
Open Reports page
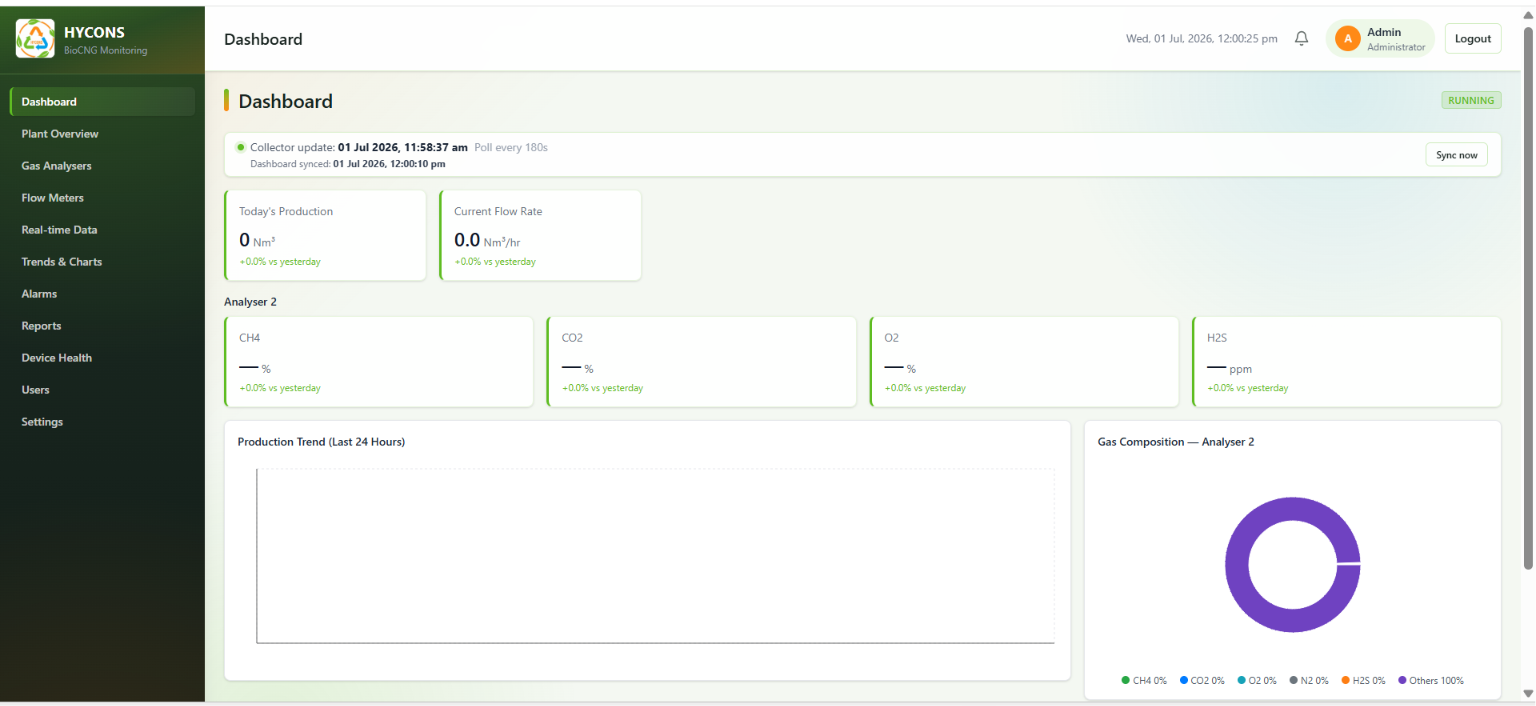tap(102, 326)
